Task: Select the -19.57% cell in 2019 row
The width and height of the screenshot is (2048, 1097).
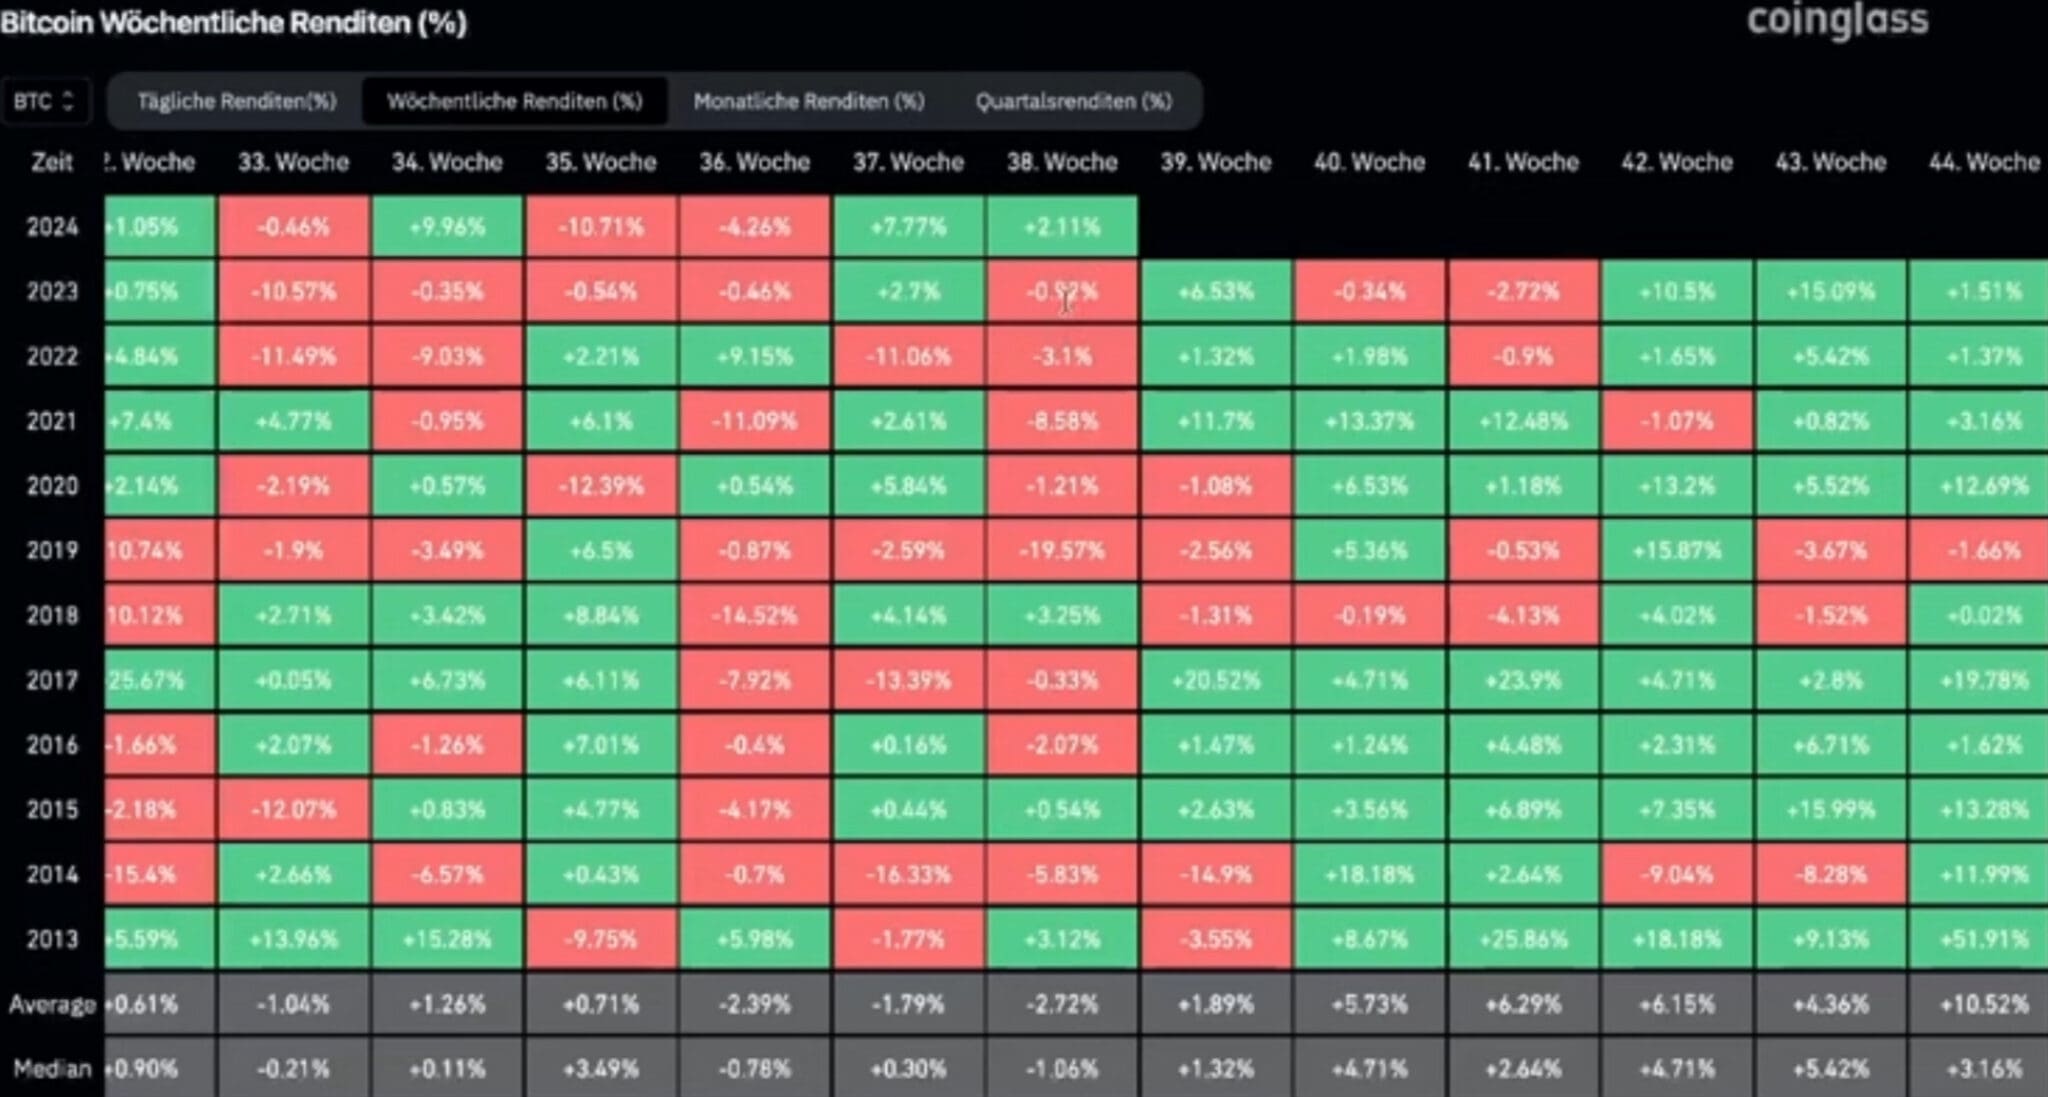Action: 1062,551
